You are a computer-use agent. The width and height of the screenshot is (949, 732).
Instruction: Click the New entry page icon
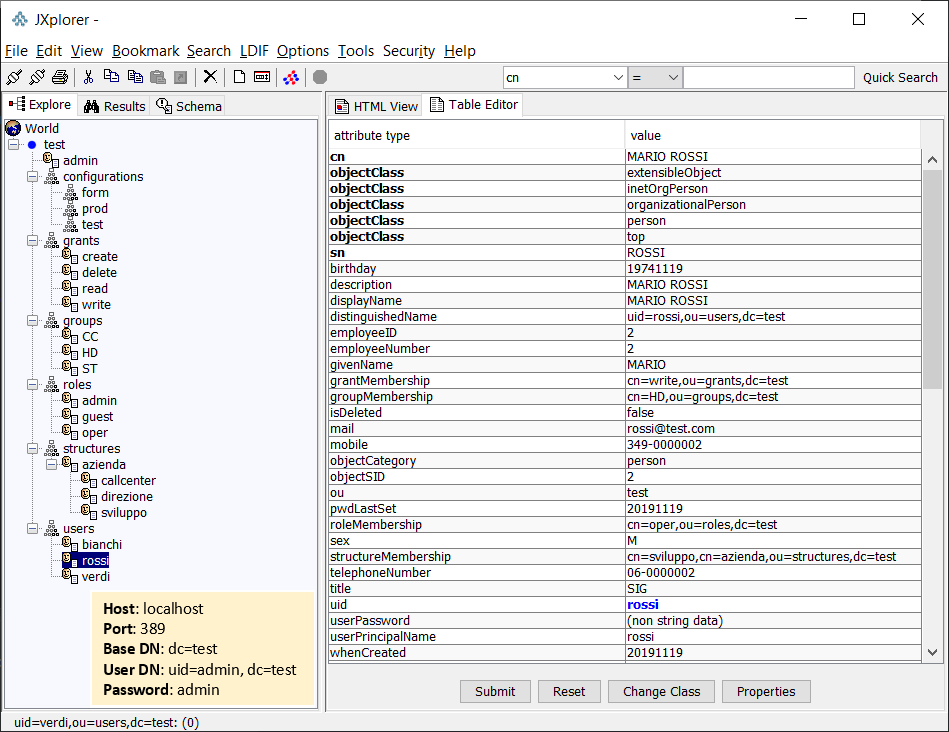239,77
